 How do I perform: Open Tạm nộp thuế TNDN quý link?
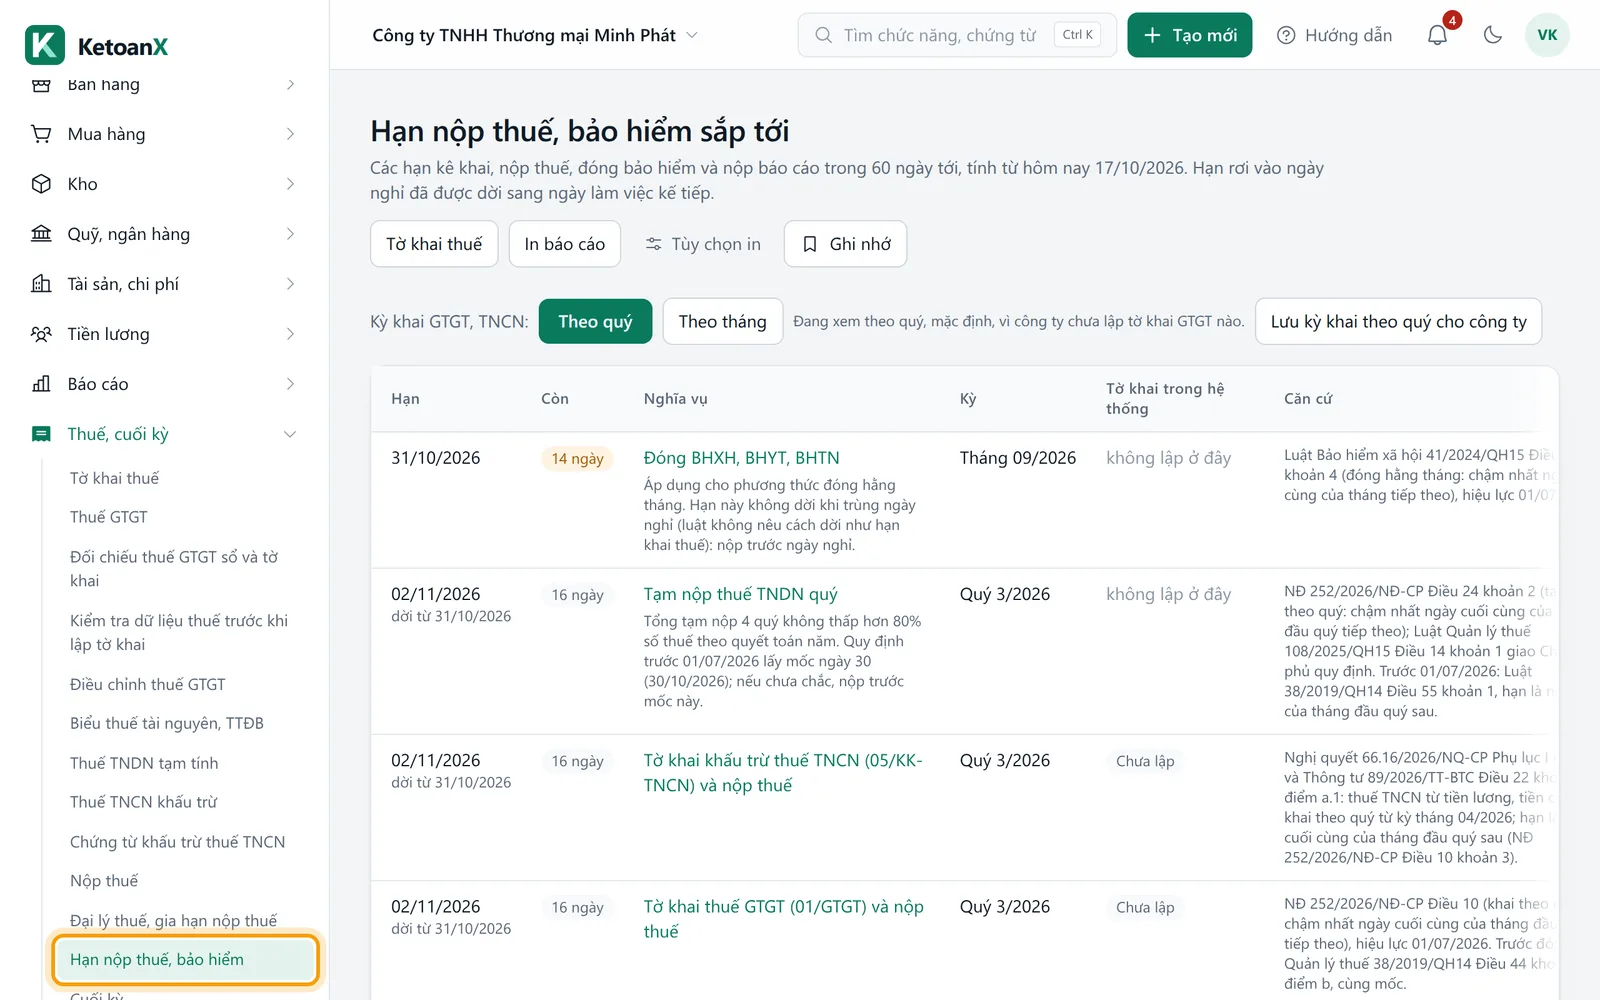tap(741, 594)
